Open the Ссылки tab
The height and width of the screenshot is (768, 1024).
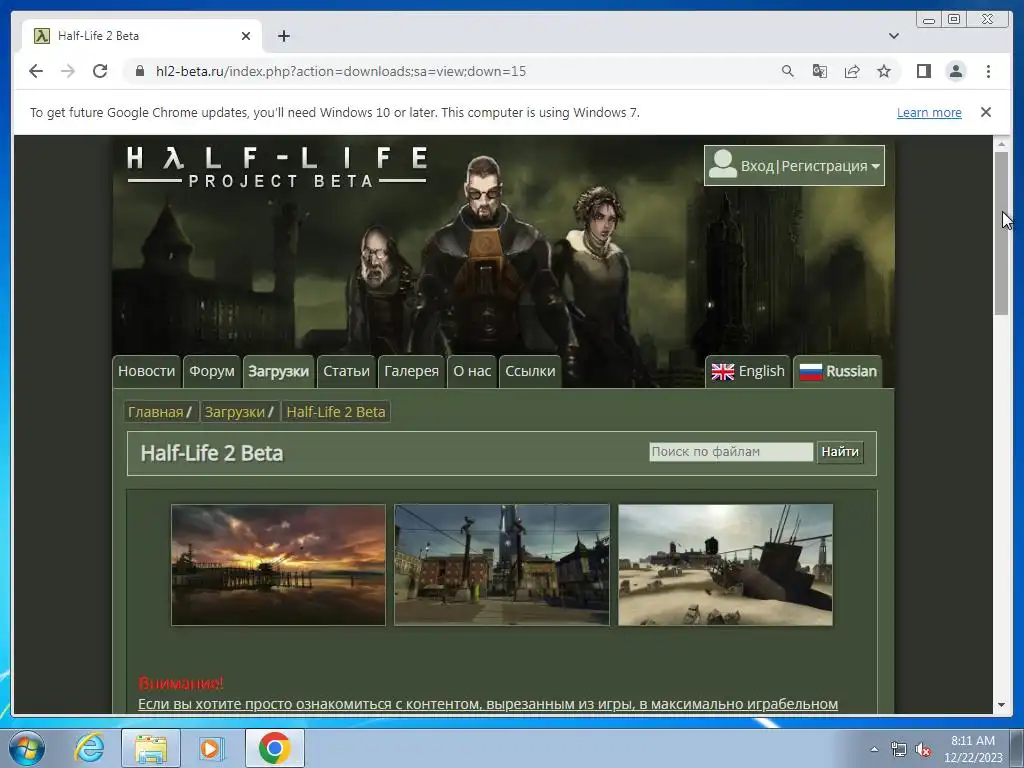(530, 371)
